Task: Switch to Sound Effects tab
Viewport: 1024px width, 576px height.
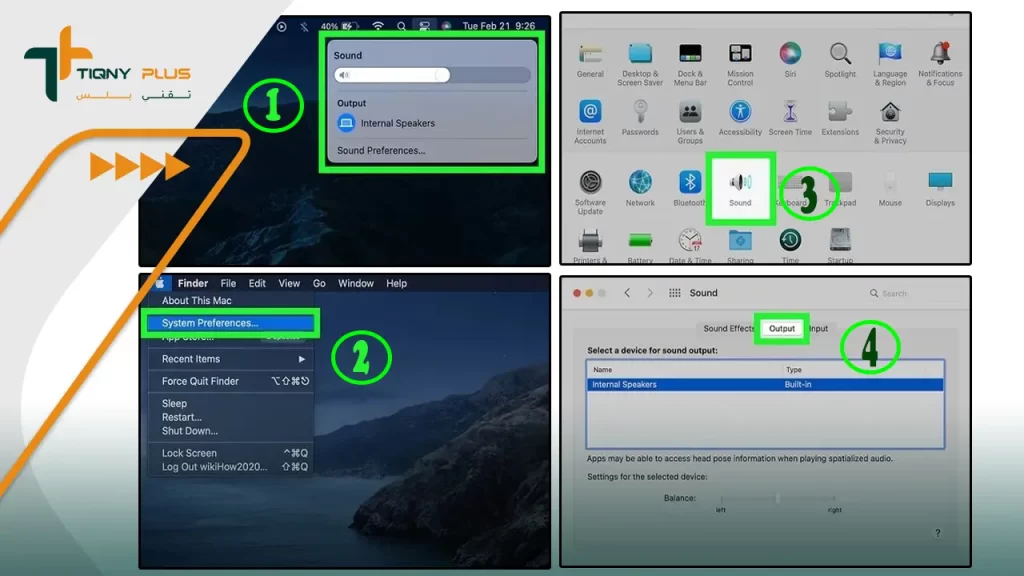Action: tap(728, 328)
